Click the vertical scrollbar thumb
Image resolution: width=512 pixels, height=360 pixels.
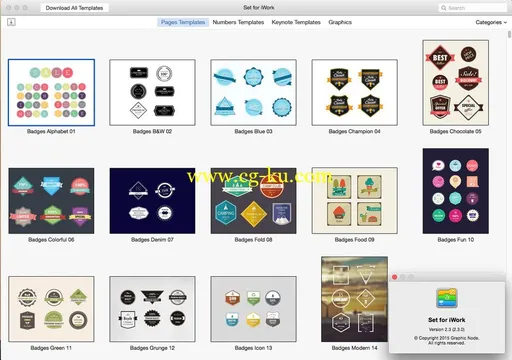click(x=509, y=35)
